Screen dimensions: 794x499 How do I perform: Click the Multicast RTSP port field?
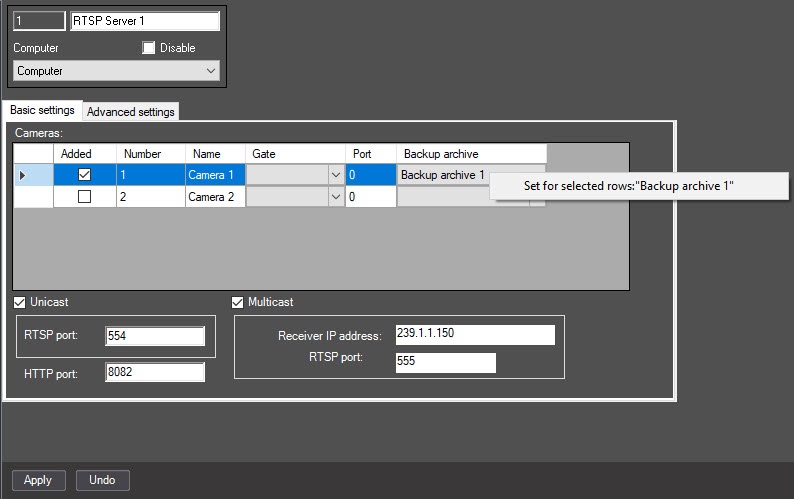(446, 362)
